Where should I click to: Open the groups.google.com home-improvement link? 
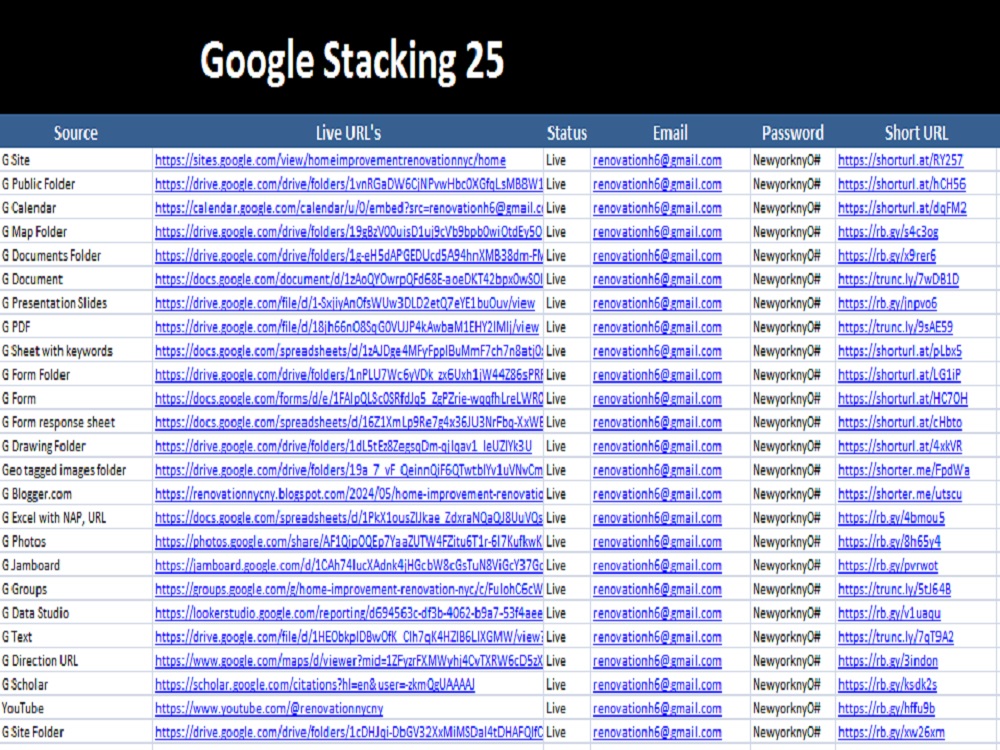point(349,589)
